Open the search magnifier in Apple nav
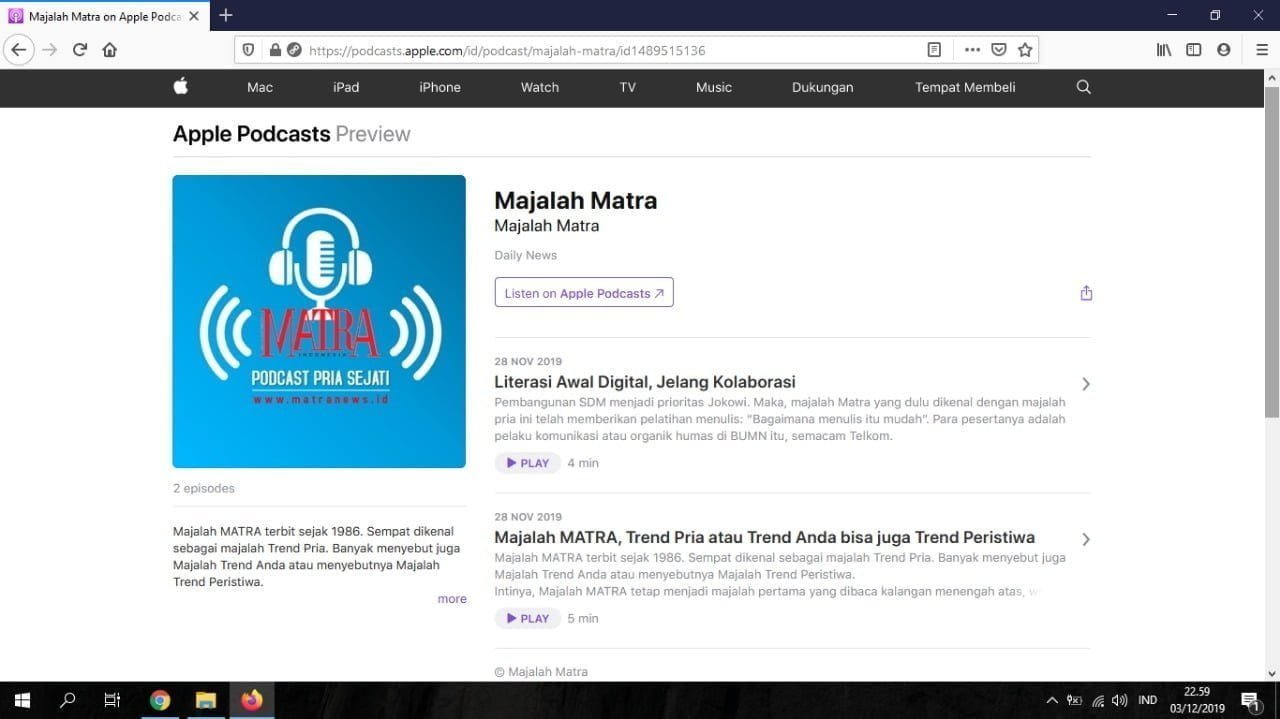 [x=1083, y=87]
